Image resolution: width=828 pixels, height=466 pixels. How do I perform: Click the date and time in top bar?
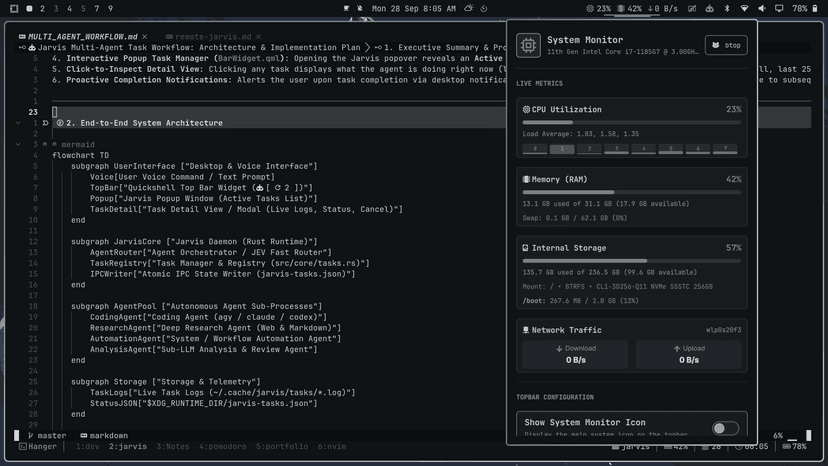tap(413, 8)
